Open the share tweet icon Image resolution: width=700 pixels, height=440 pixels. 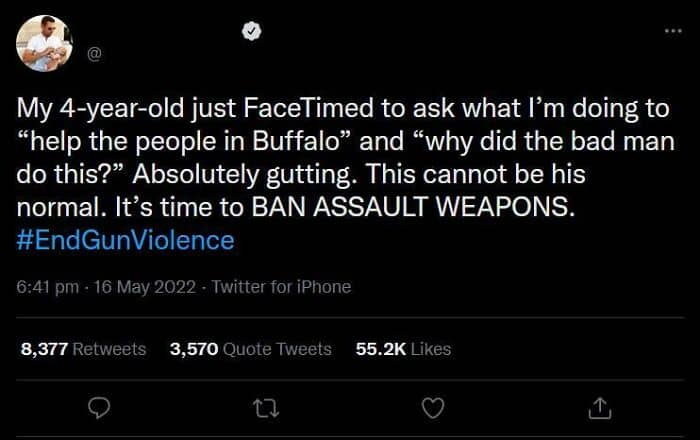point(598,407)
